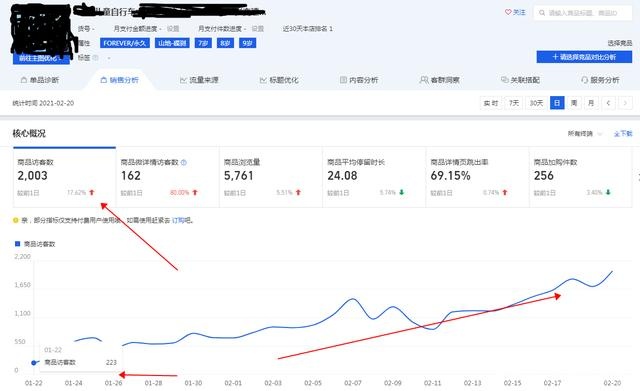Select the 30天 time range
640x391 pixels.
(x=536, y=103)
